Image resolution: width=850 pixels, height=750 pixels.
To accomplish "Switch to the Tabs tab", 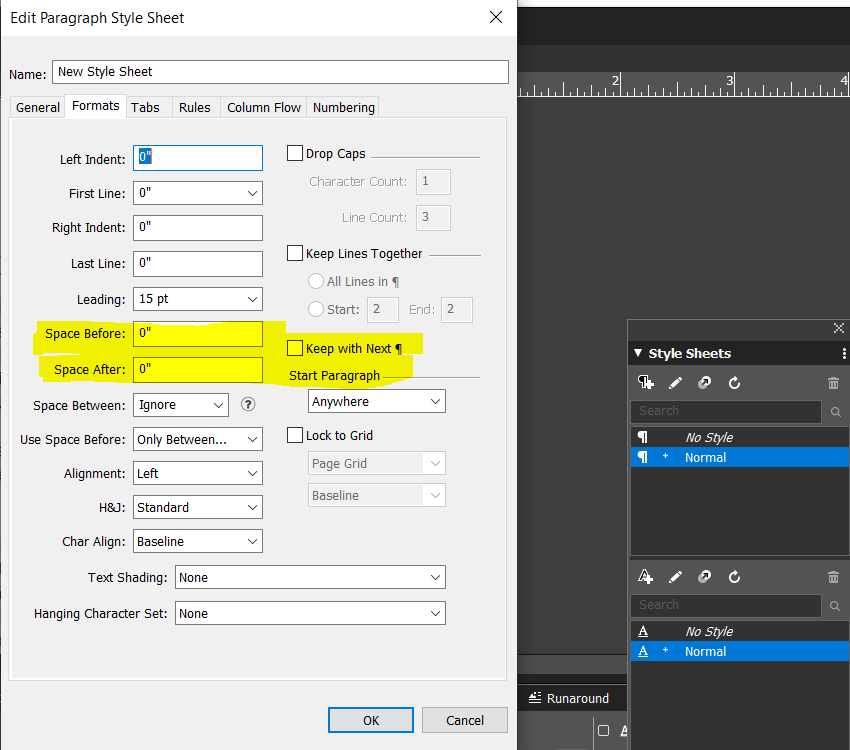I will pos(145,107).
